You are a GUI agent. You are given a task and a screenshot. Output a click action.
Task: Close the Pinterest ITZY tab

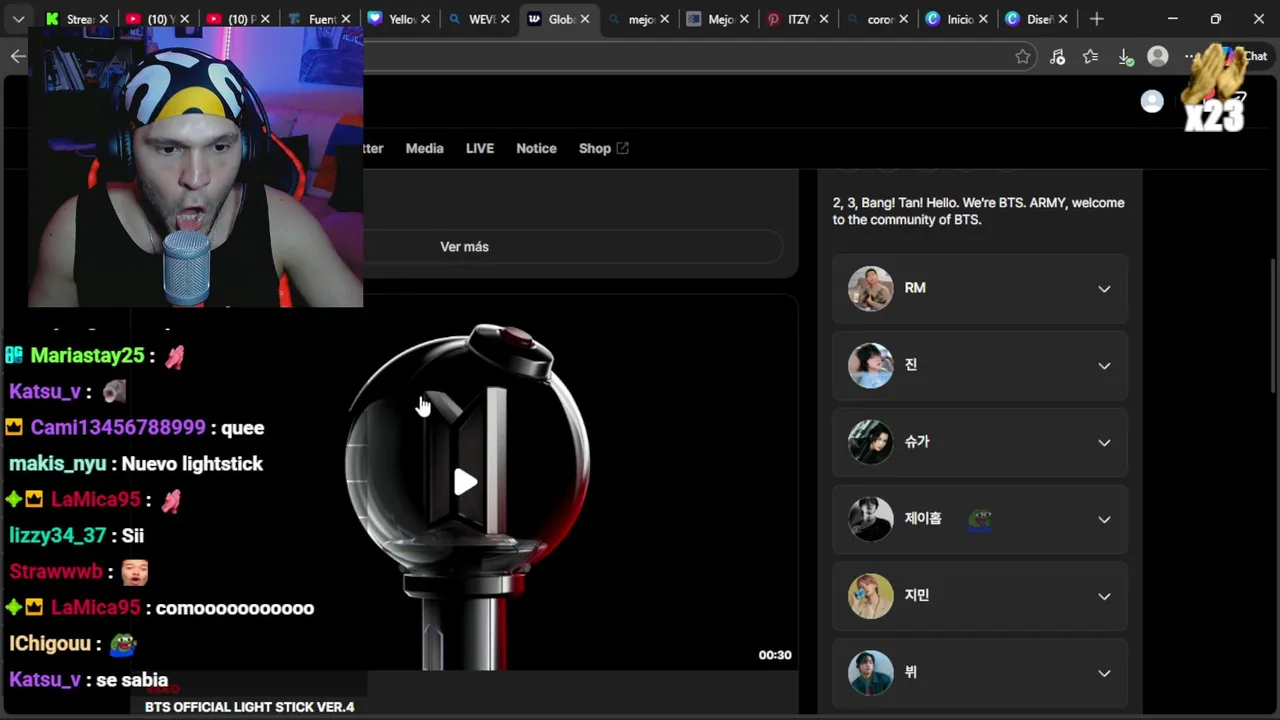(824, 19)
